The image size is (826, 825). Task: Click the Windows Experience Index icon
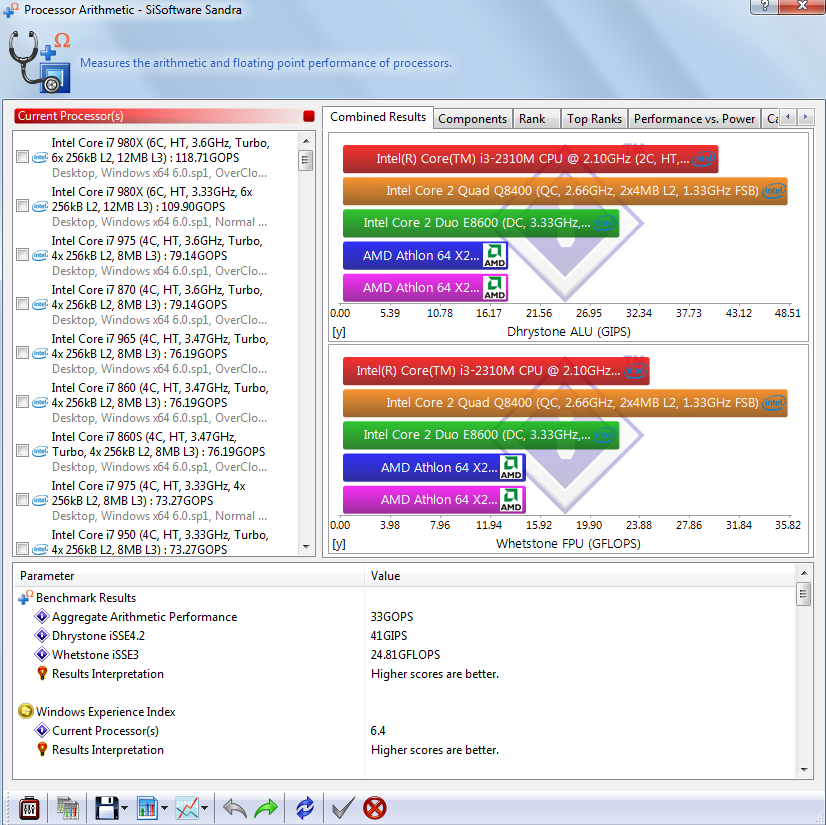(25, 711)
